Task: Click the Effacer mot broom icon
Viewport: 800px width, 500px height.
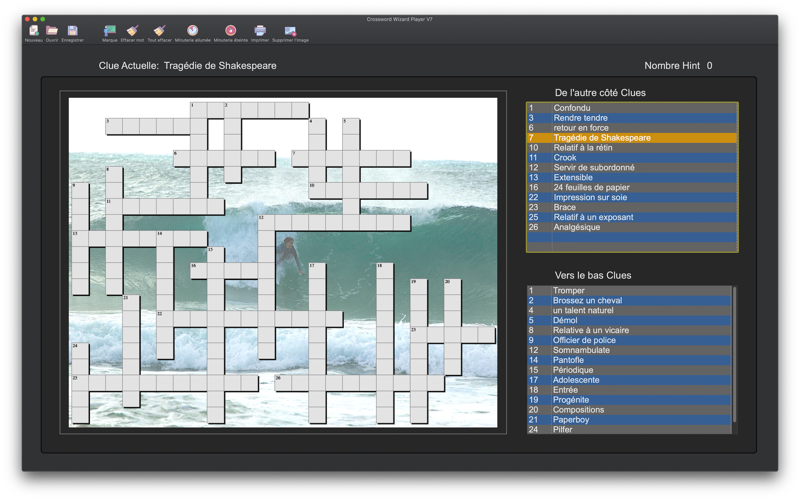Action: point(132,31)
